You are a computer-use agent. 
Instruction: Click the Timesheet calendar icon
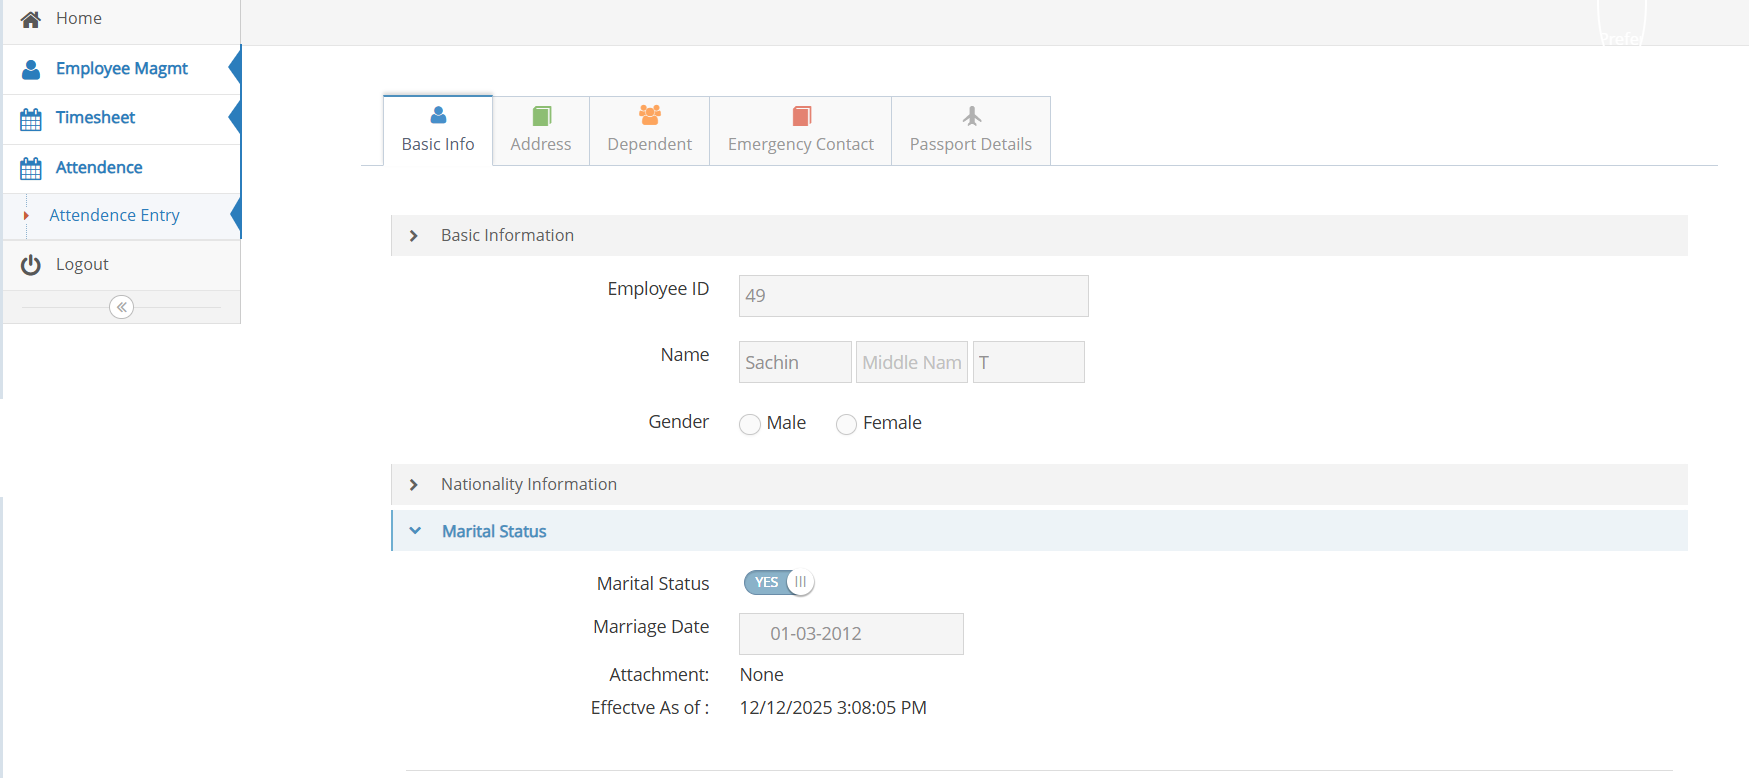[x=31, y=119]
